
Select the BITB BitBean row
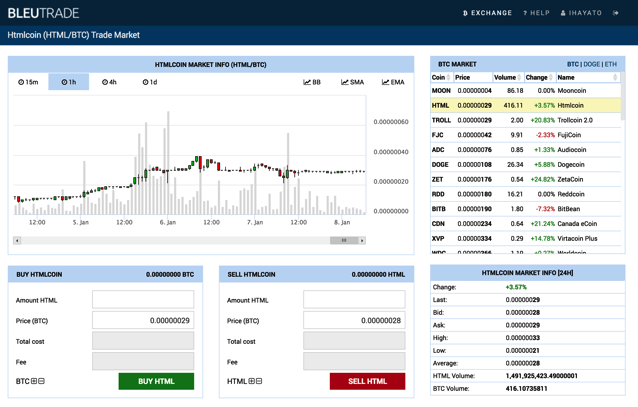[x=526, y=209]
